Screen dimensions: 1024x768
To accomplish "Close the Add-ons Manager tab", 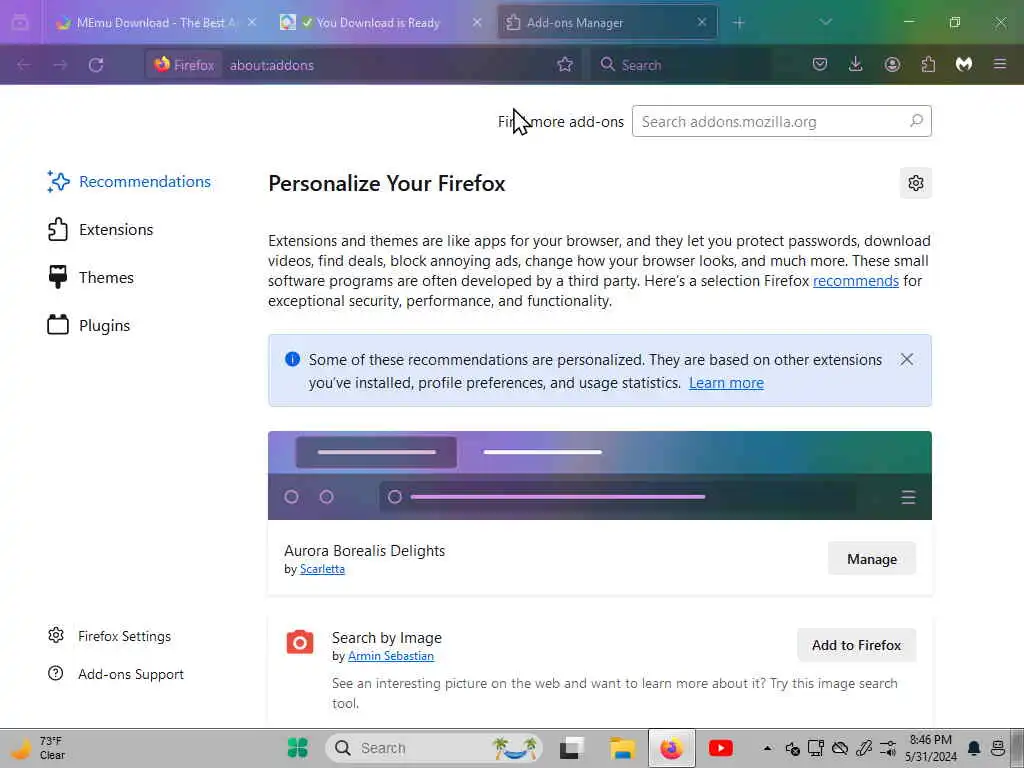I will click(x=702, y=23).
